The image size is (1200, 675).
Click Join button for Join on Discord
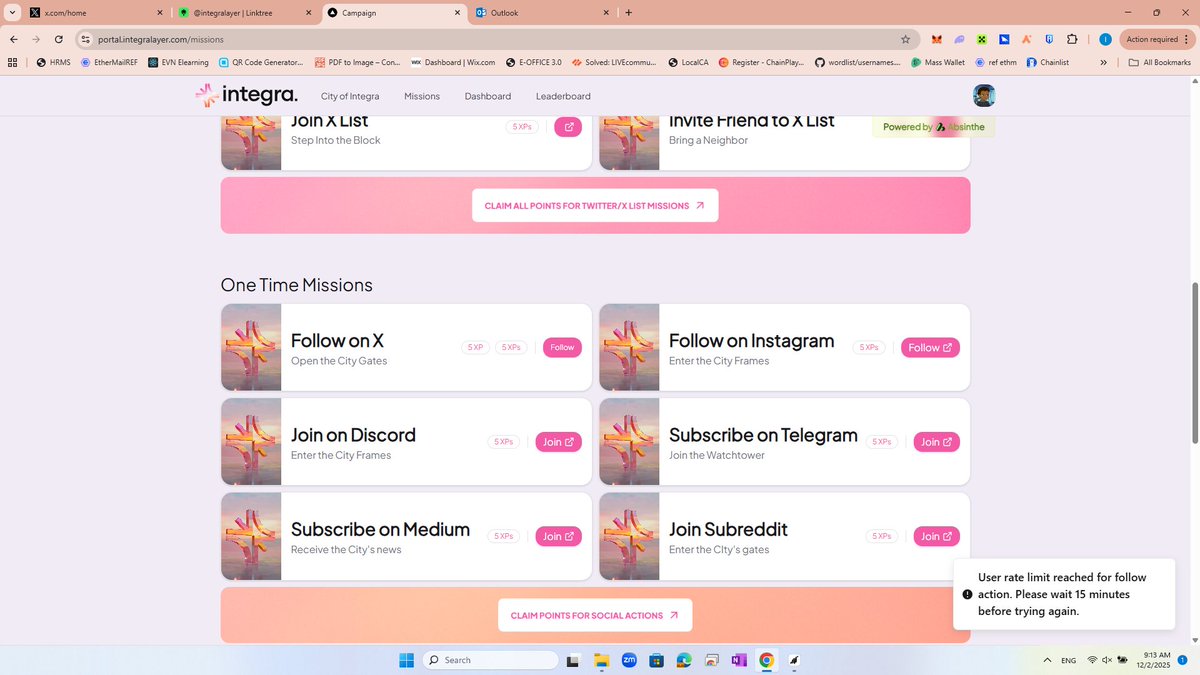(558, 442)
